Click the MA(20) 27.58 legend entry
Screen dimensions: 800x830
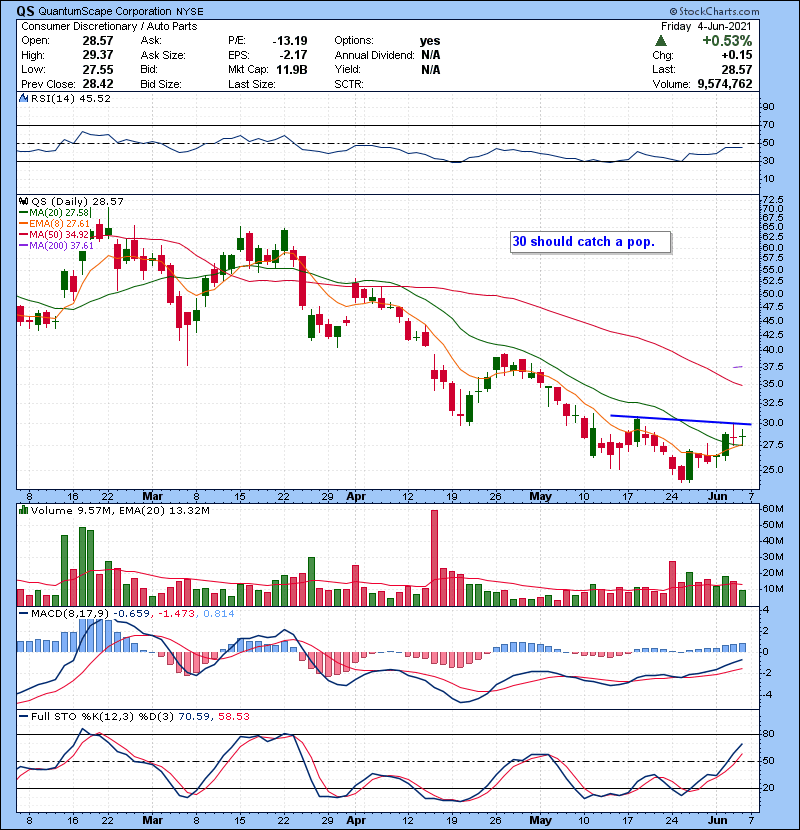coord(59,213)
